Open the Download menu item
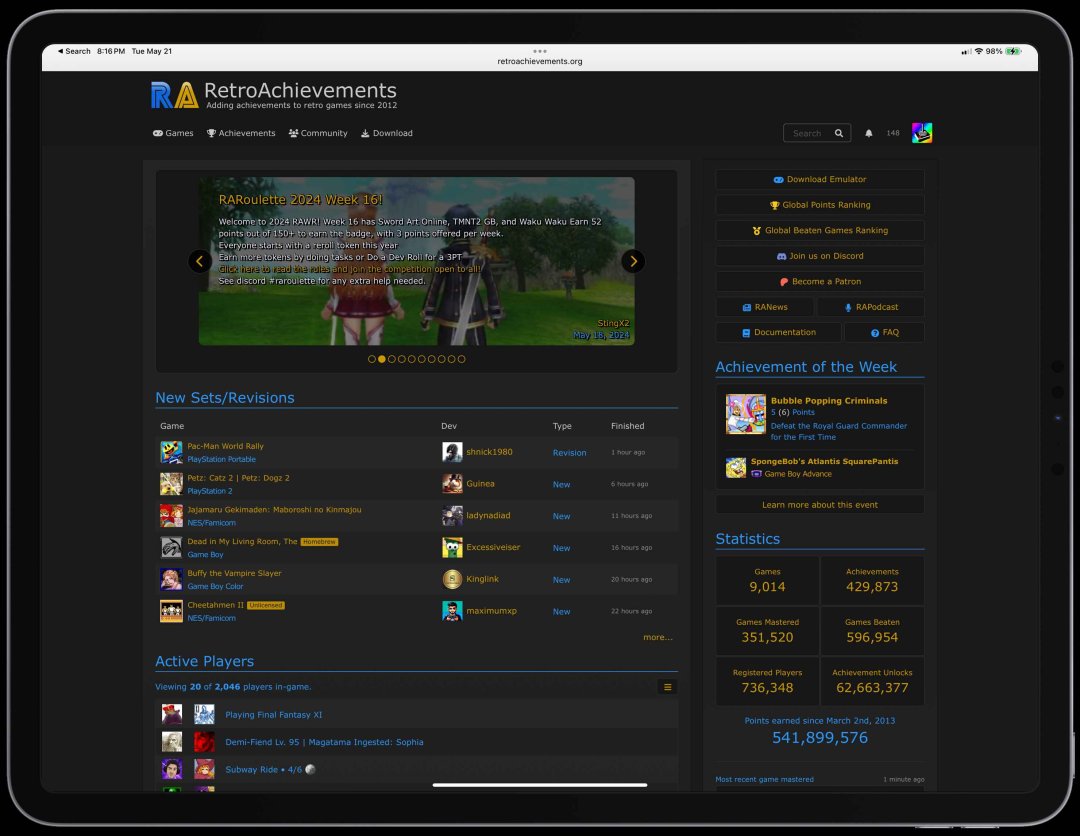The image size is (1080, 836). [x=386, y=133]
